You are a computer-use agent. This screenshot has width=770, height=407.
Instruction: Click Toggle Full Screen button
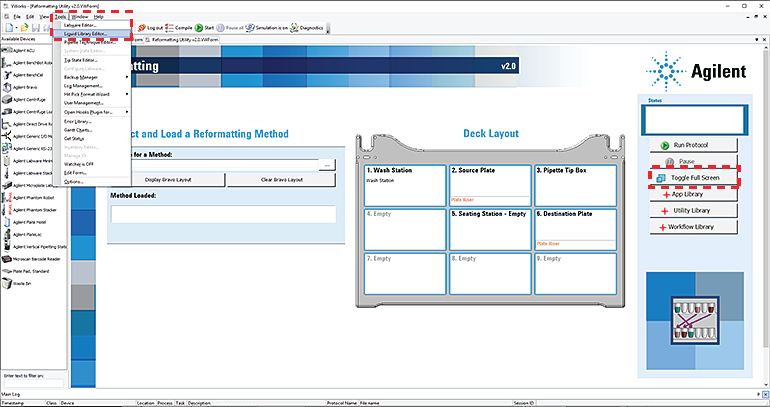pyautogui.click(x=693, y=176)
